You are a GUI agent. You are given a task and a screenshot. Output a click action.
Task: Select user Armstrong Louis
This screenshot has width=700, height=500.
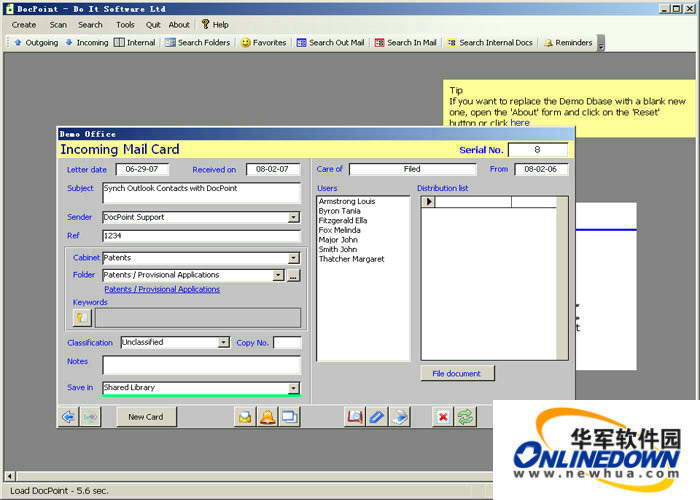pyautogui.click(x=347, y=201)
